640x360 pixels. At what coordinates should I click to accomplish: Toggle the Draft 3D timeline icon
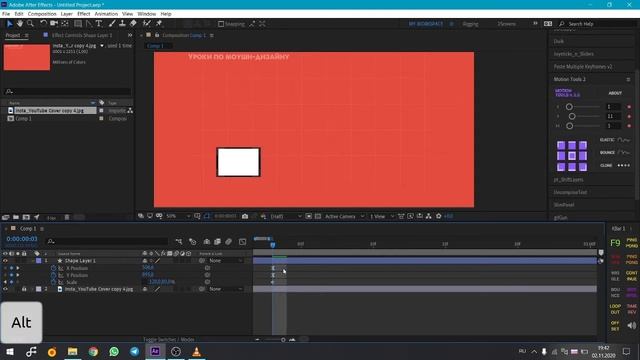coord(193,242)
